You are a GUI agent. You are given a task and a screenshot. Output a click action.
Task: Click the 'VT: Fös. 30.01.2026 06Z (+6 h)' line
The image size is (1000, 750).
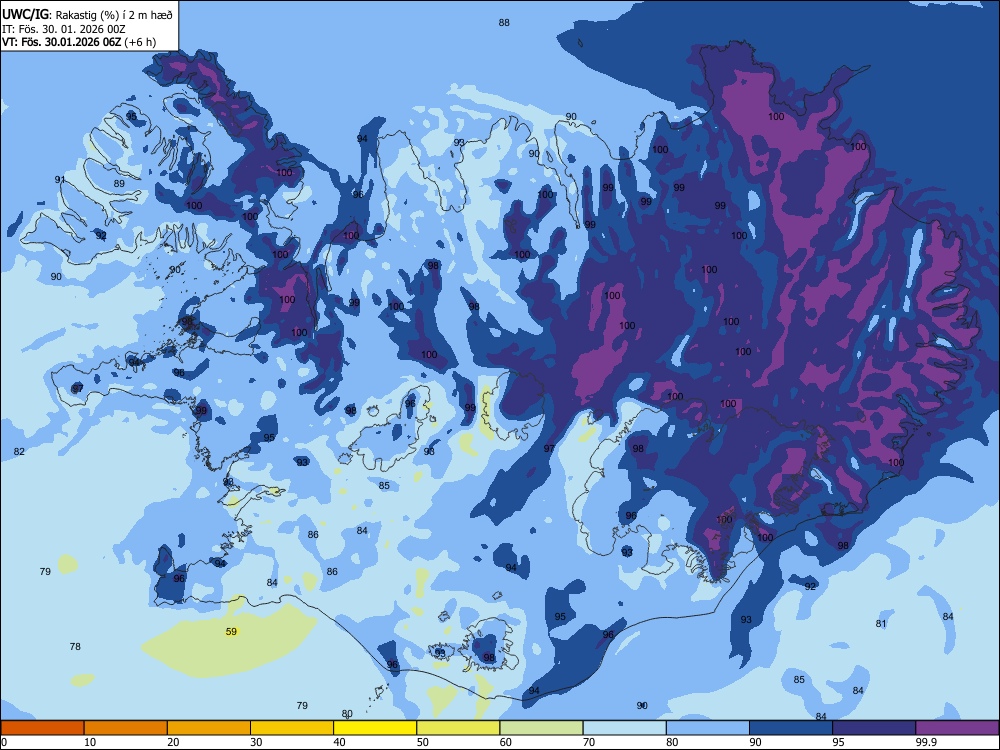tap(79, 42)
